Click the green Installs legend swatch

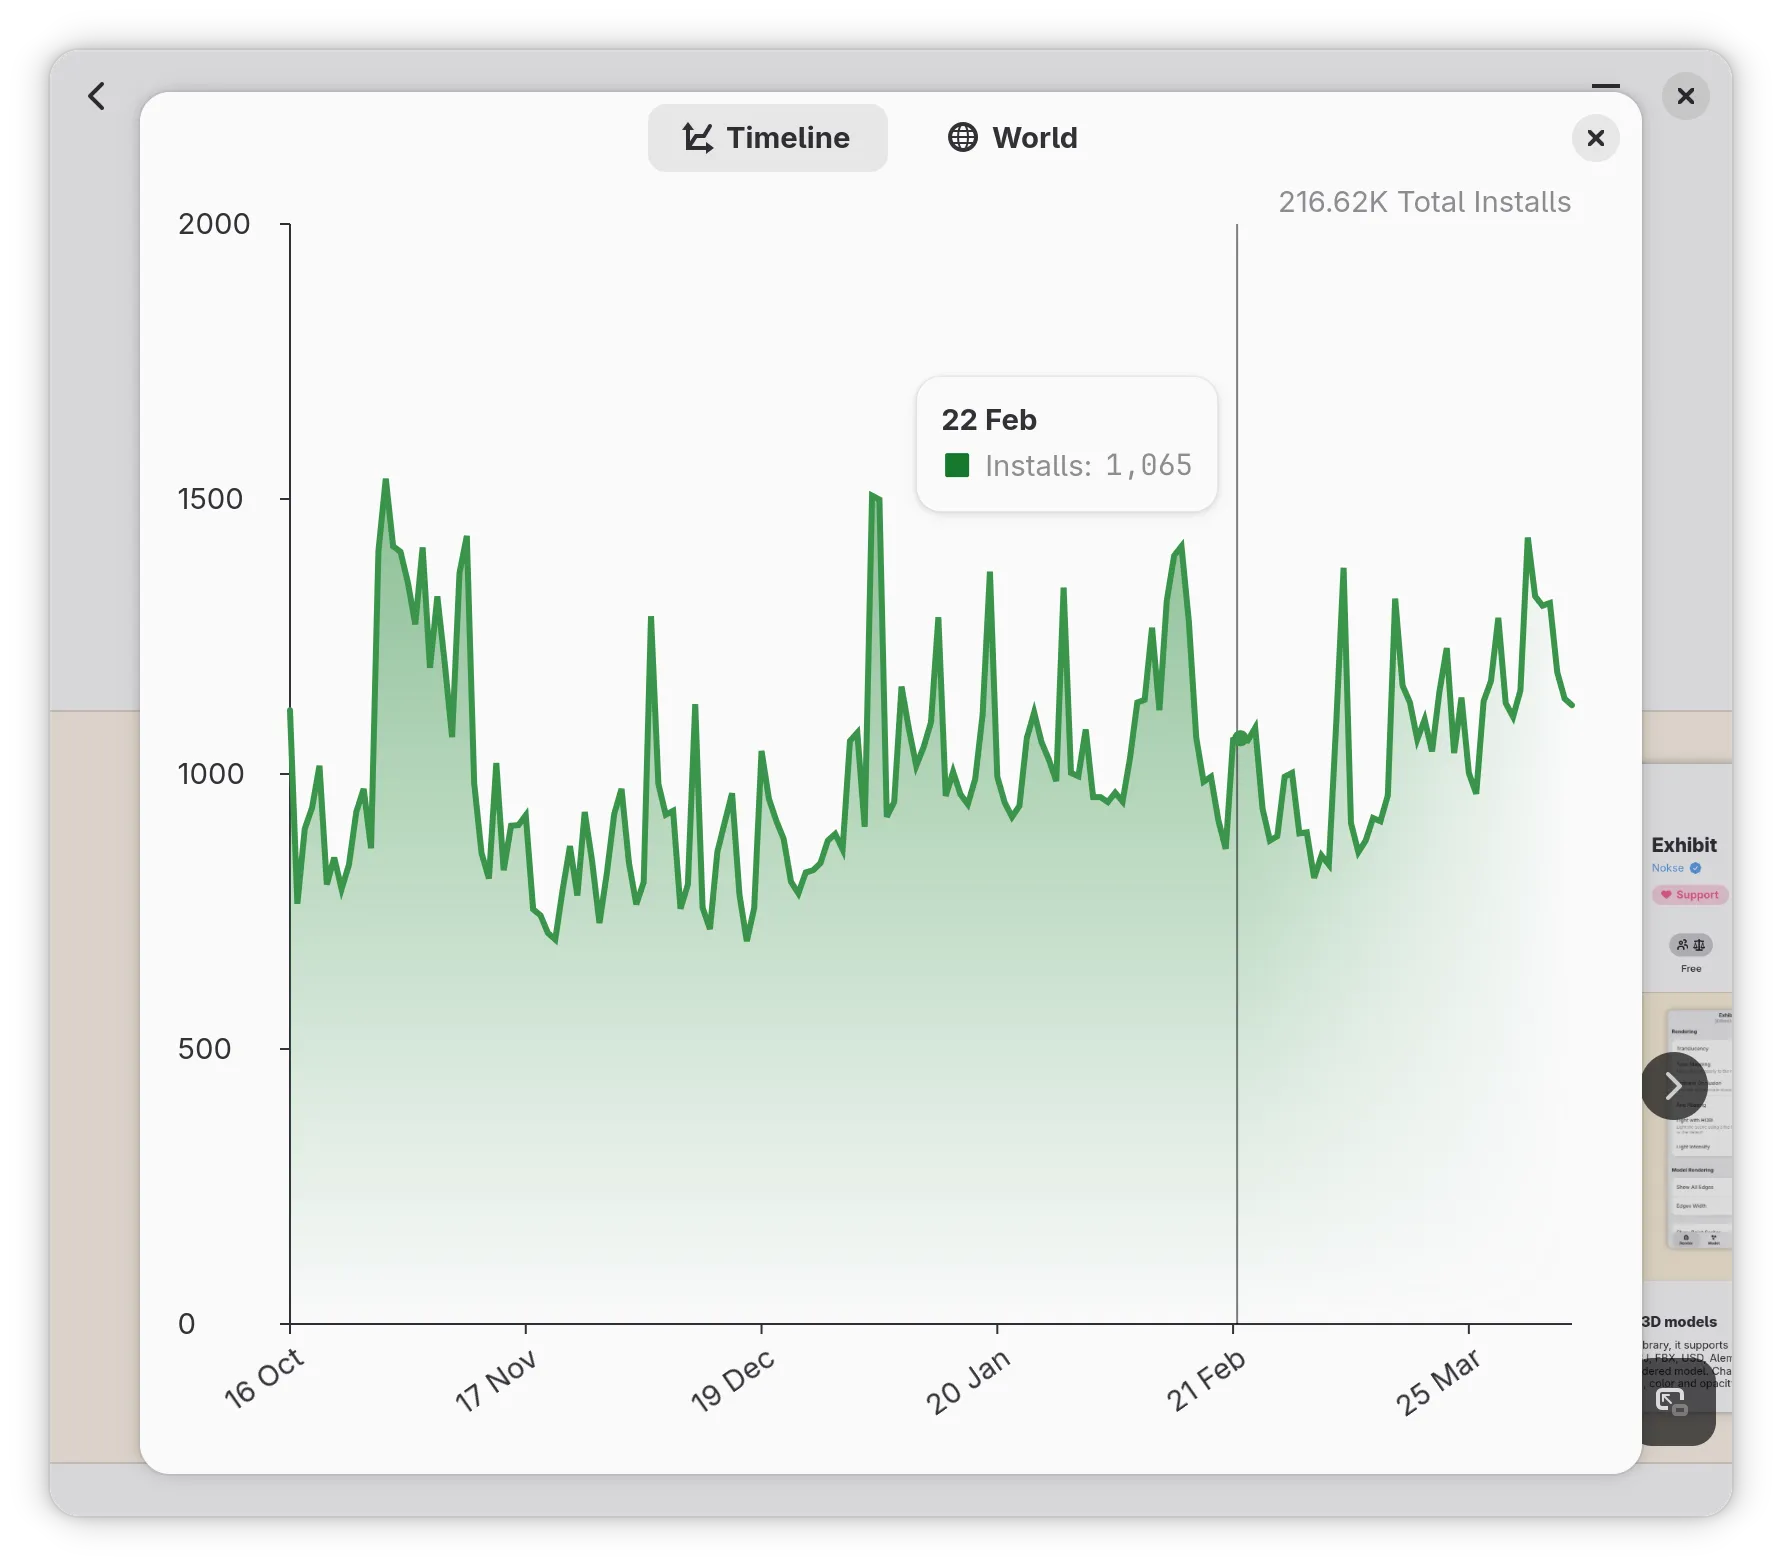click(x=957, y=465)
